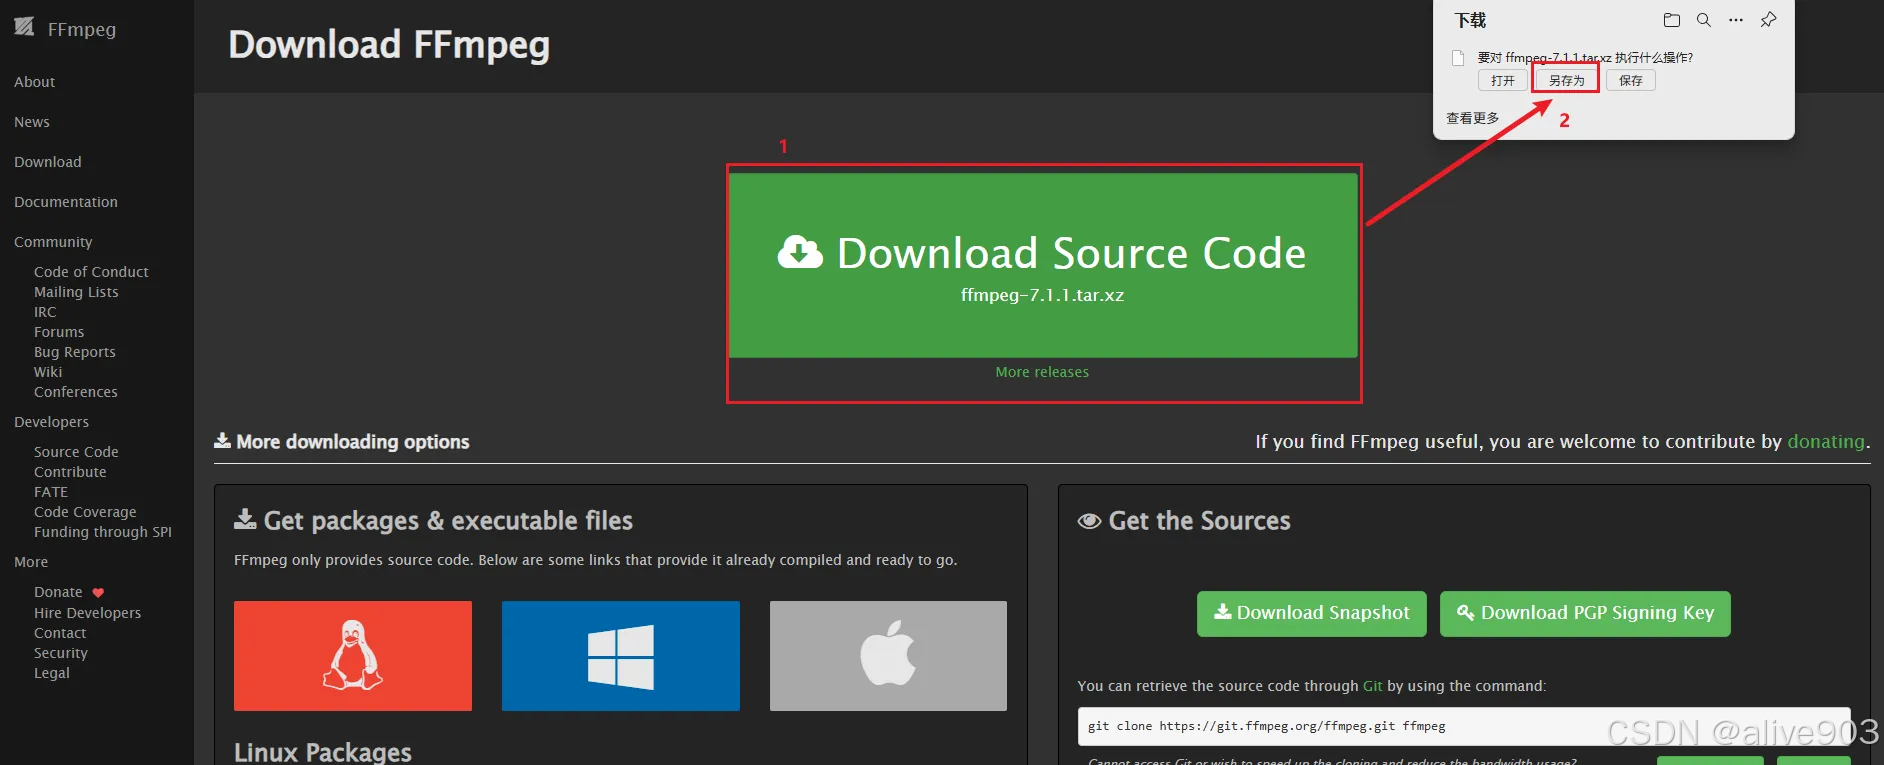Open Code of Conduct sidebar link
The height and width of the screenshot is (765, 1884).
pyautogui.click(x=91, y=272)
